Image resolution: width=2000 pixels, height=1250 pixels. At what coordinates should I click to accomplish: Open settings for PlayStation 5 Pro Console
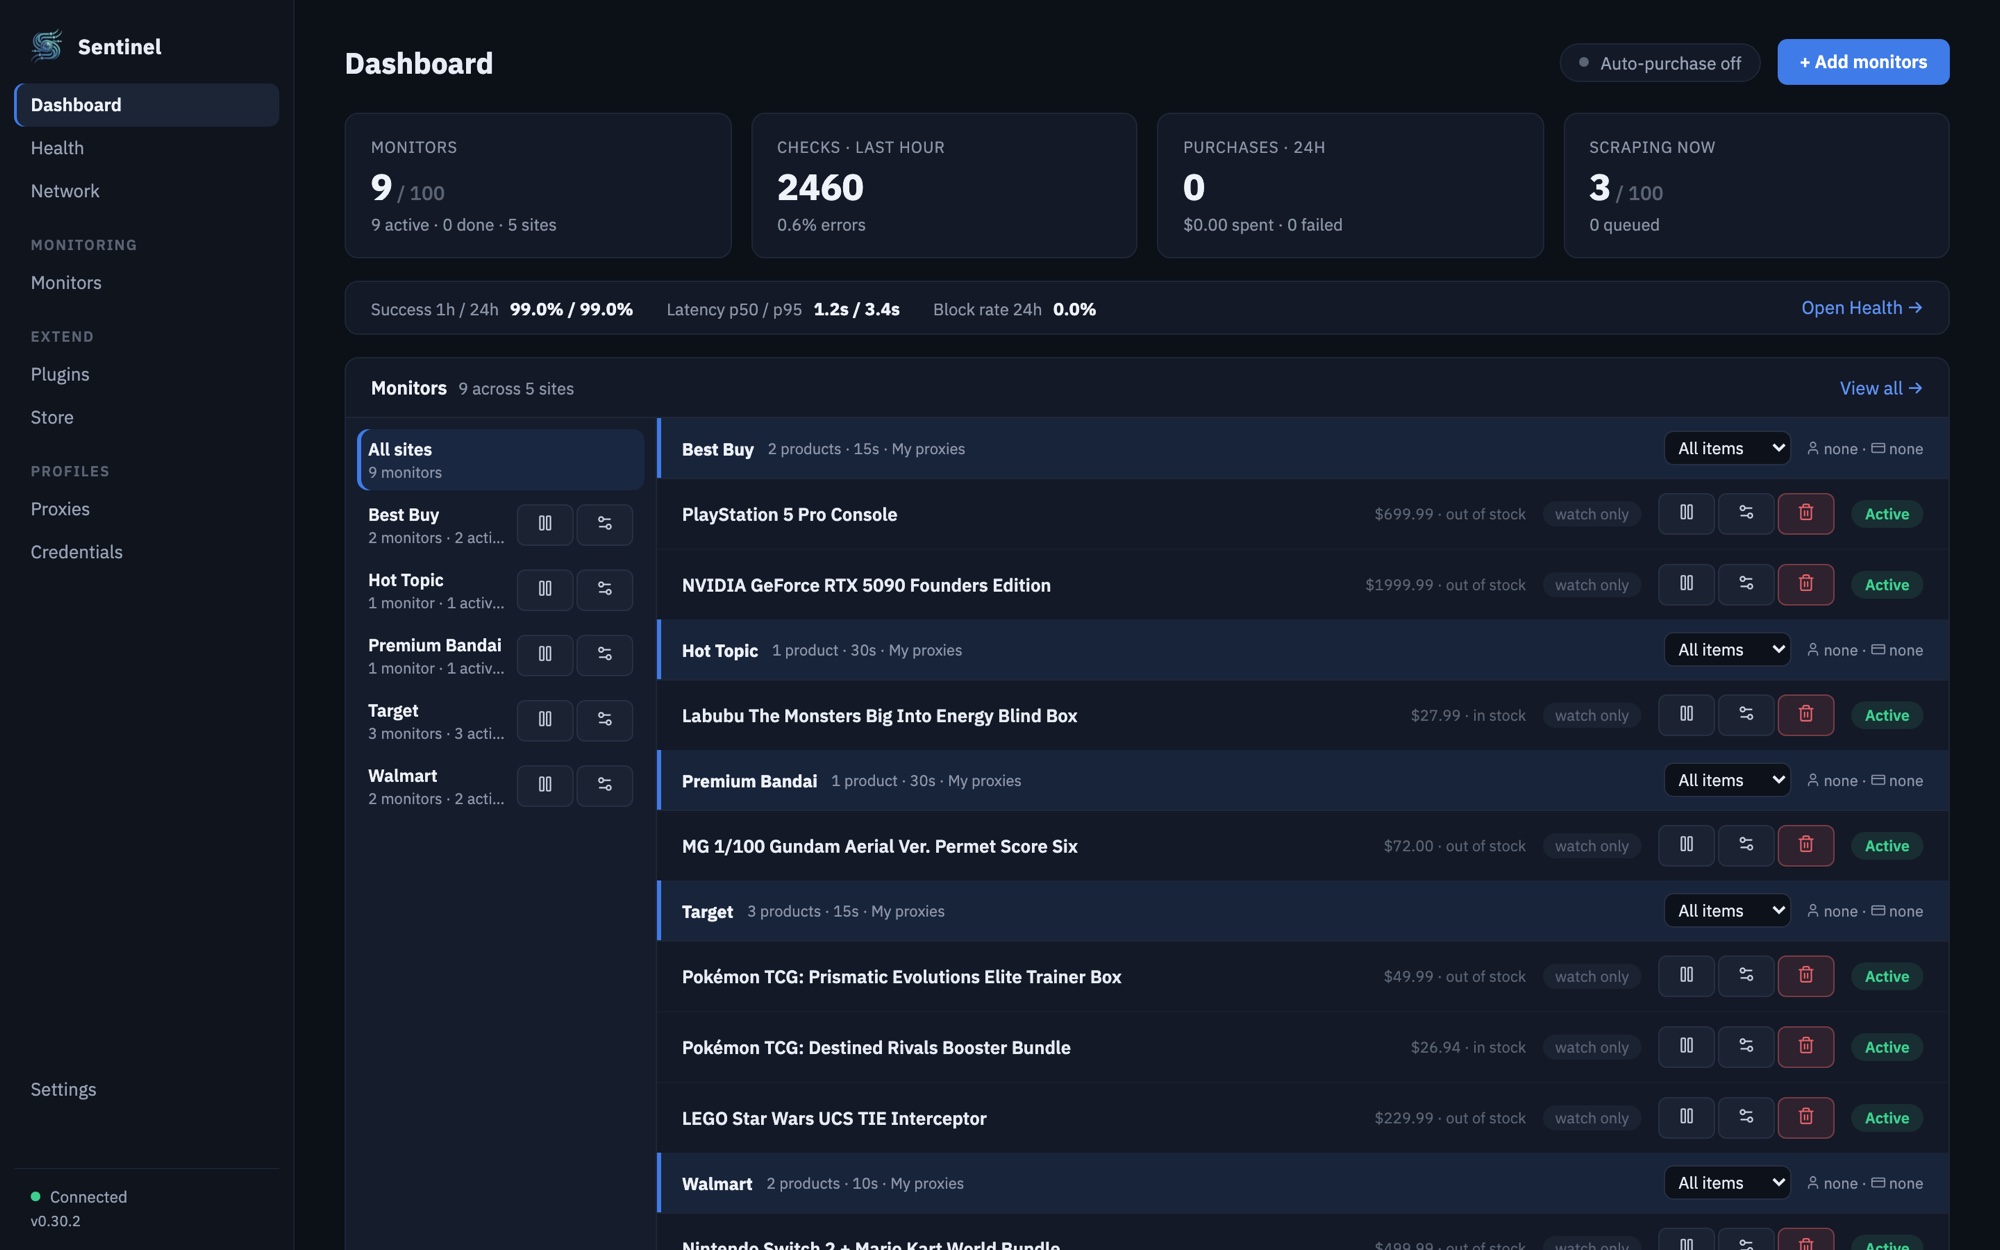(1746, 513)
